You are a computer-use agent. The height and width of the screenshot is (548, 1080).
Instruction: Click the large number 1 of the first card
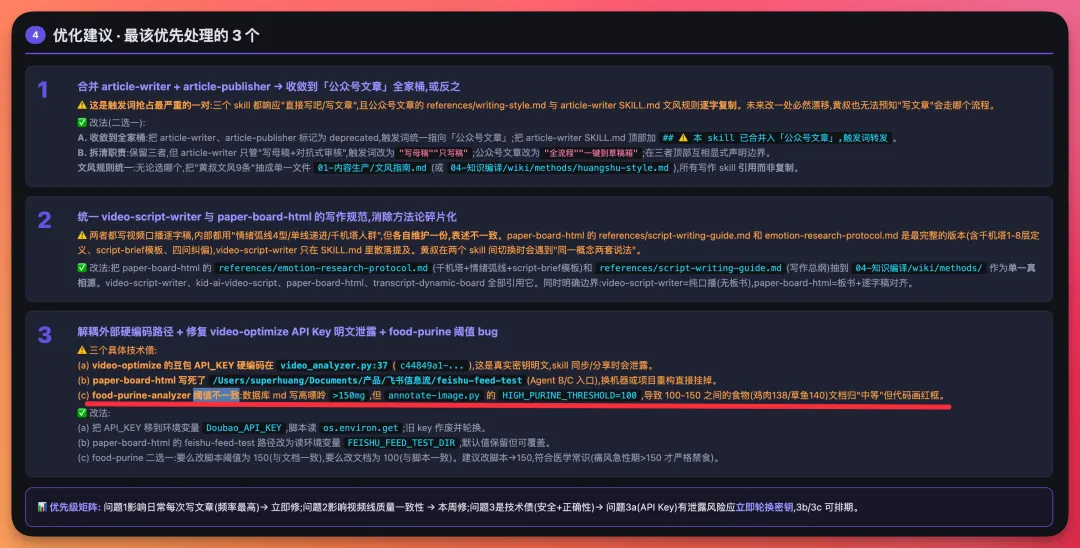pyautogui.click(x=43, y=90)
